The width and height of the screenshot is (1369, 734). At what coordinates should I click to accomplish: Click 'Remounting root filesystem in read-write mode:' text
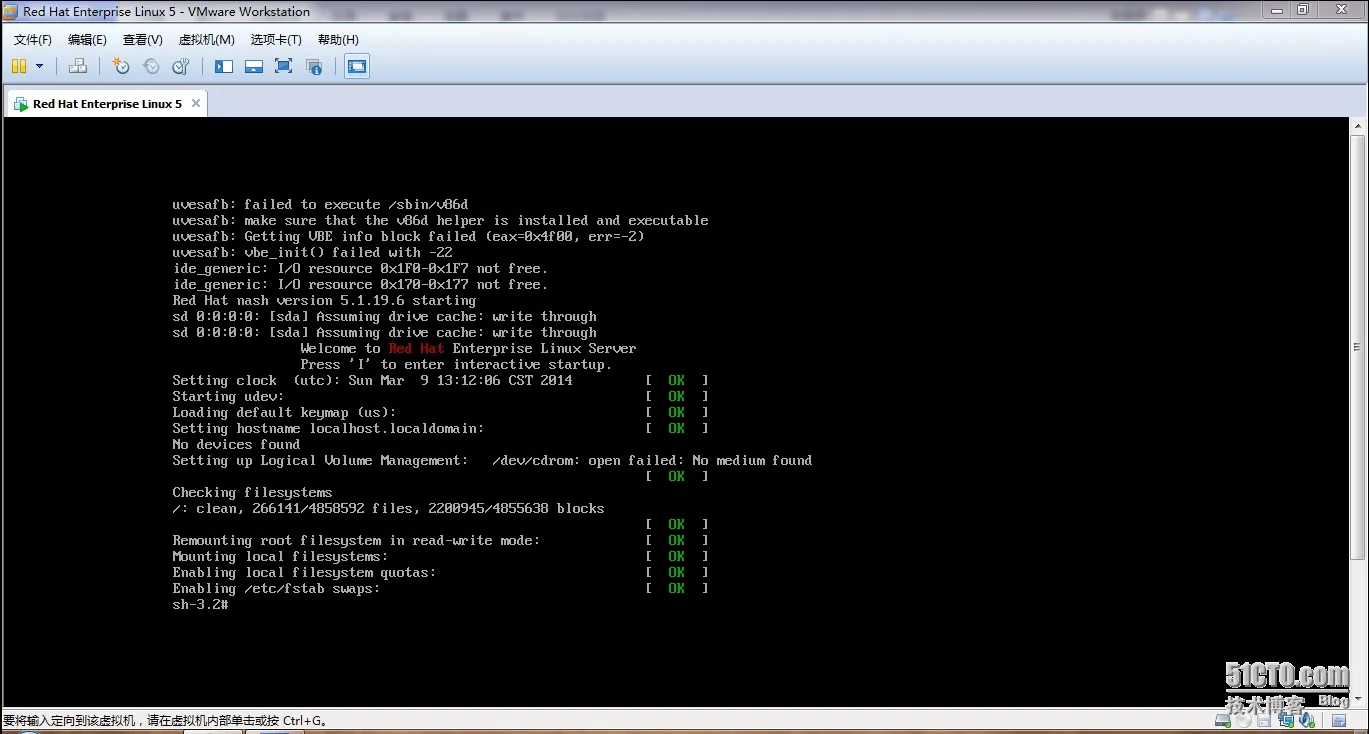[356, 540]
